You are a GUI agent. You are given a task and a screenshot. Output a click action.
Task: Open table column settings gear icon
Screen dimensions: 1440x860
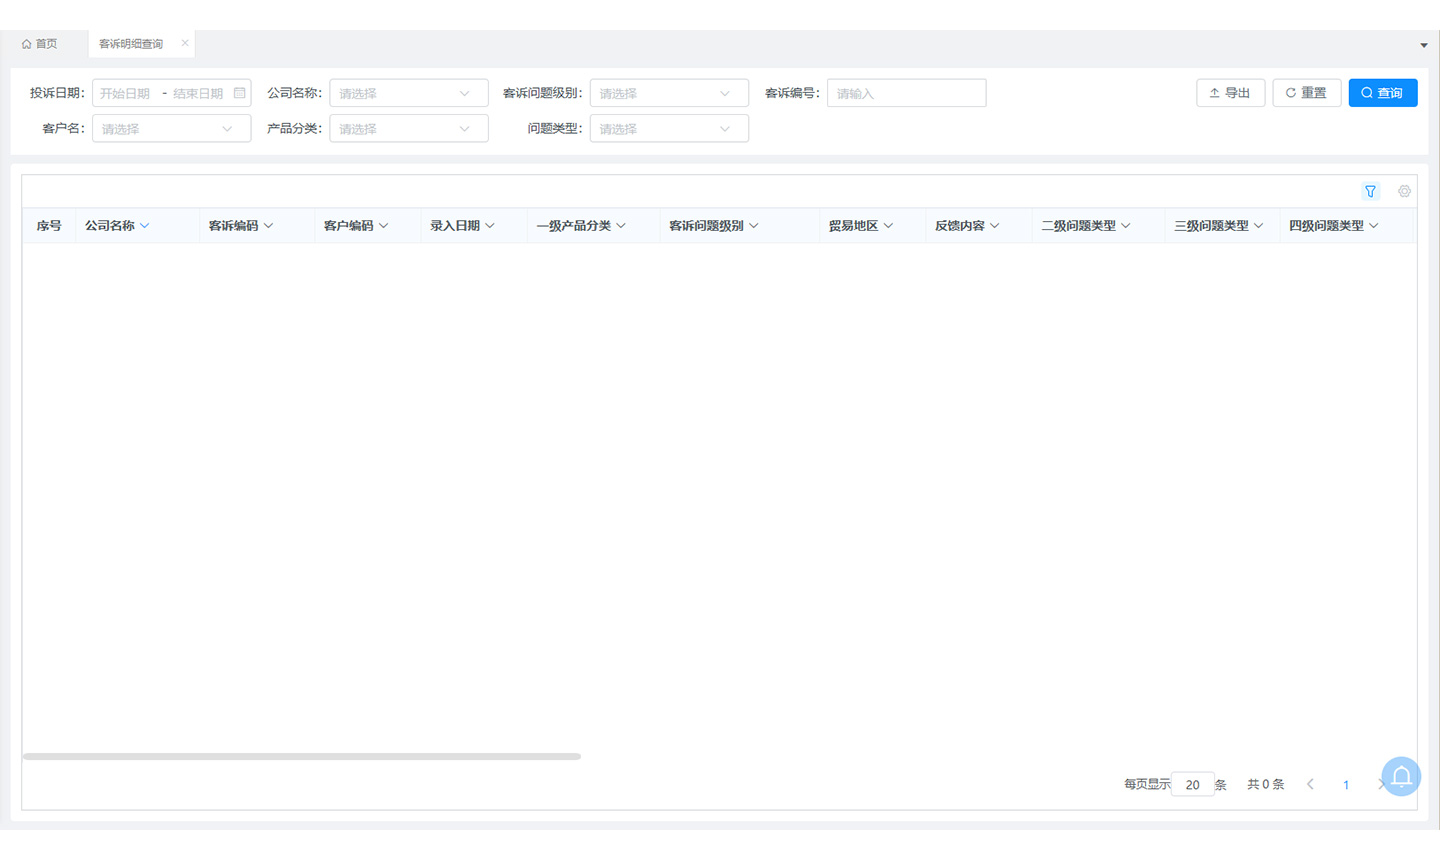tap(1404, 191)
